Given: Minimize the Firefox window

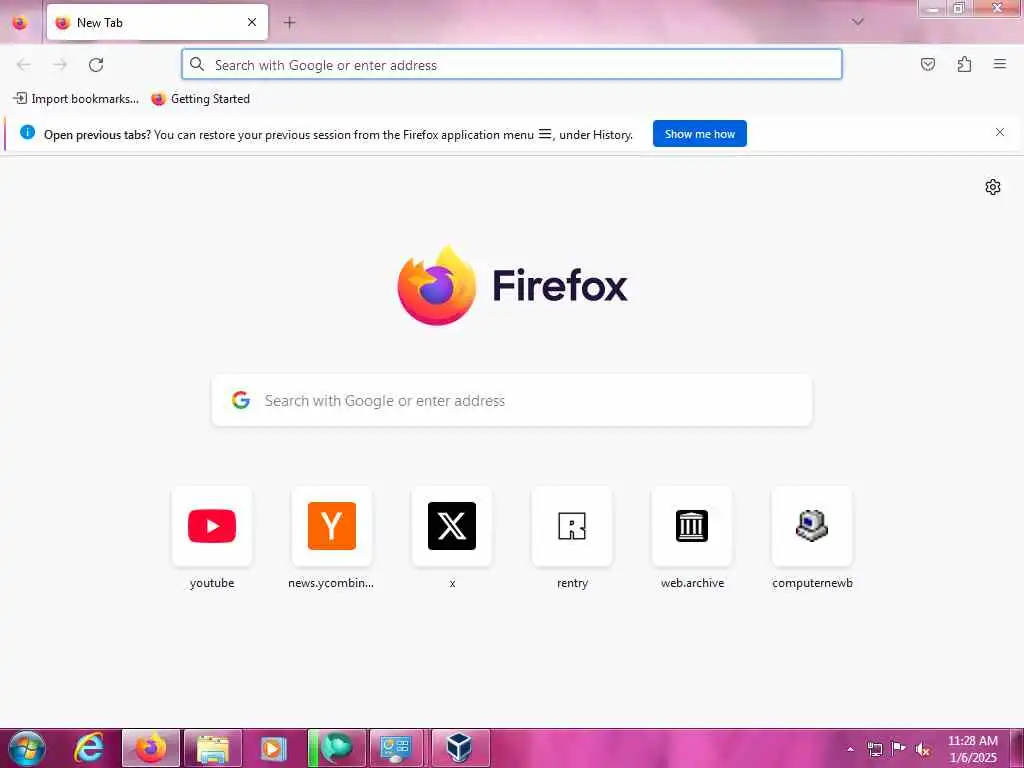Looking at the screenshot, I should 934,8.
